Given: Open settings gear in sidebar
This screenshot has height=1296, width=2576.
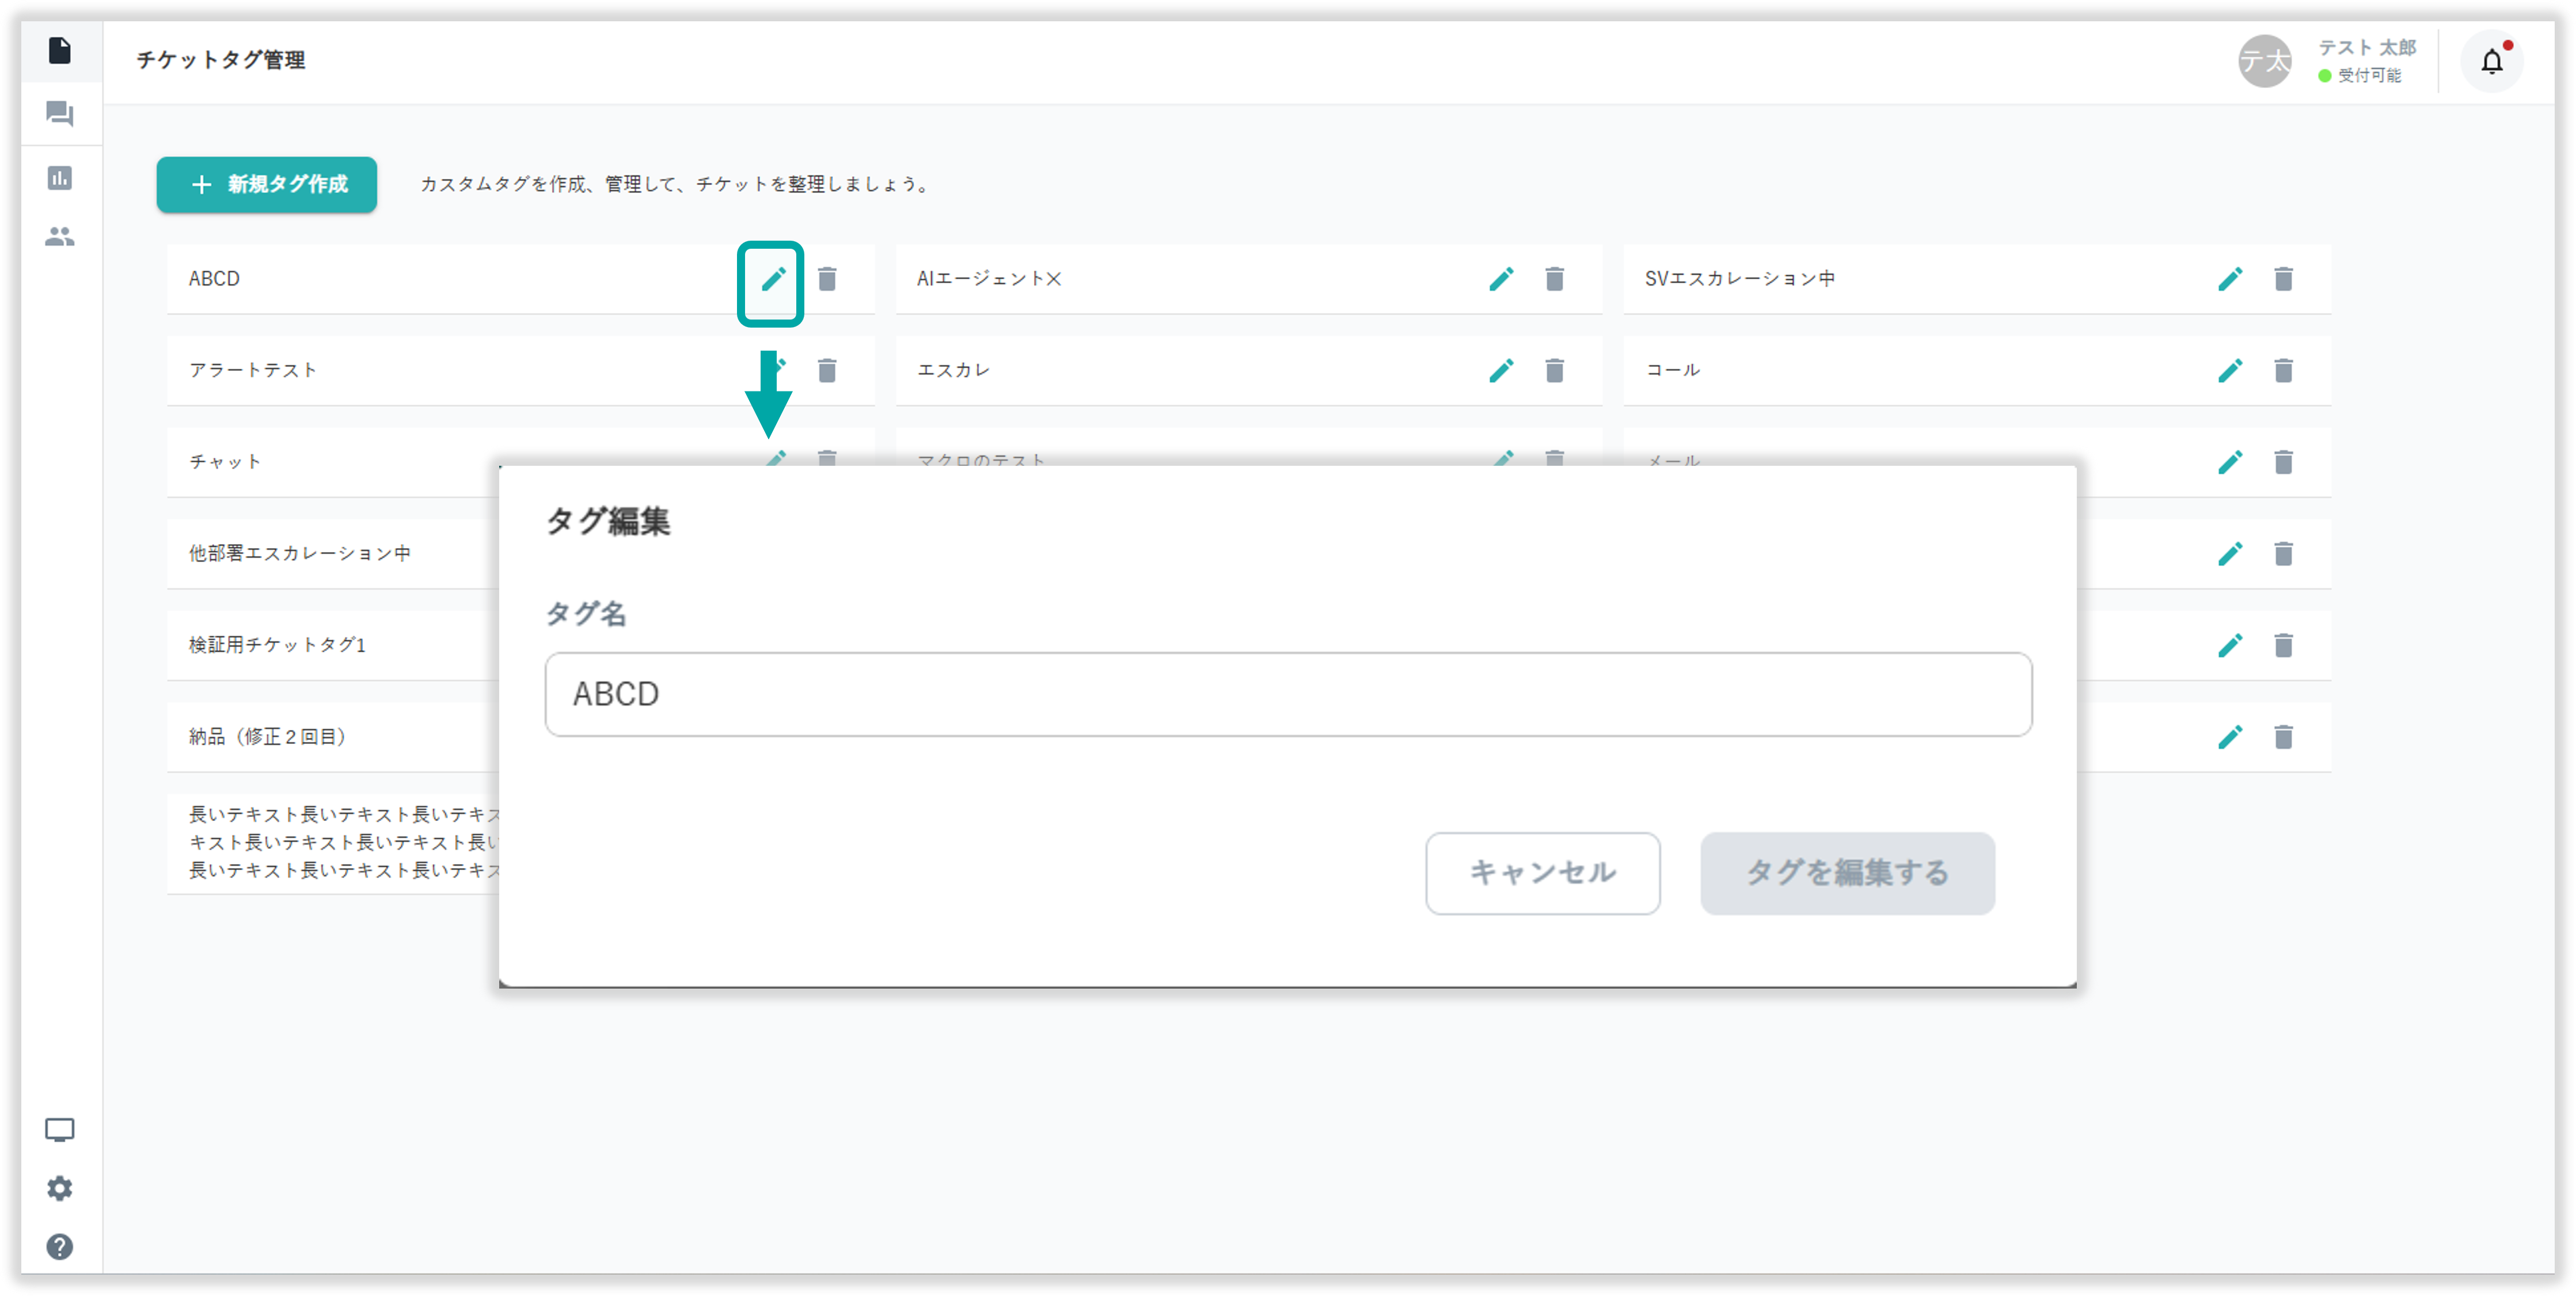Looking at the screenshot, I should [x=60, y=1188].
